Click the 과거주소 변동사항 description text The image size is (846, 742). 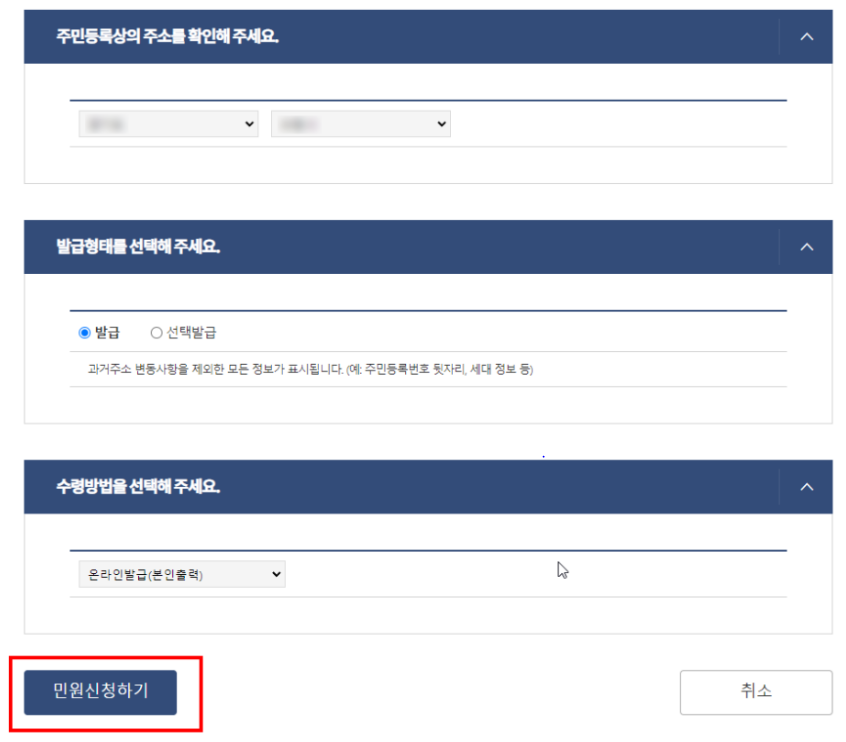(310, 369)
